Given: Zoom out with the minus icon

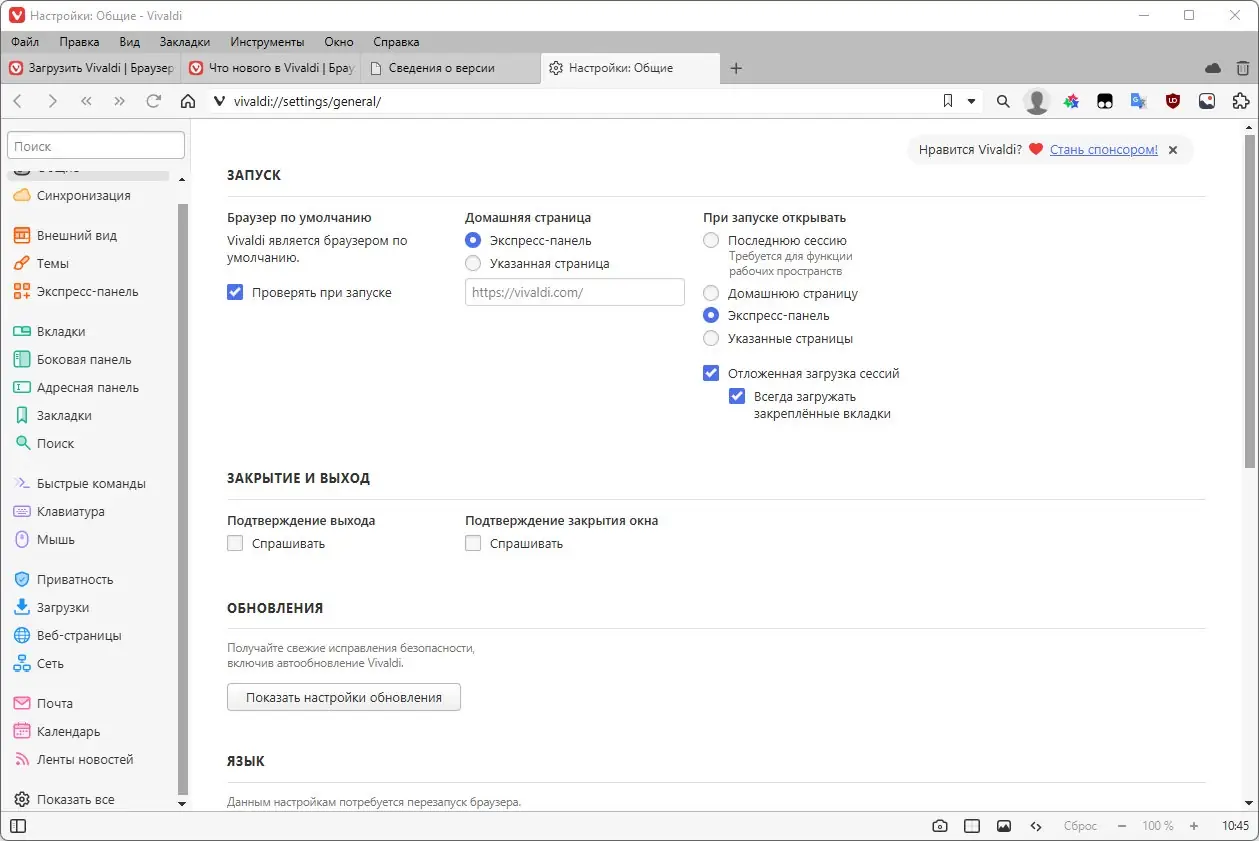Looking at the screenshot, I should pyautogui.click(x=1122, y=826).
